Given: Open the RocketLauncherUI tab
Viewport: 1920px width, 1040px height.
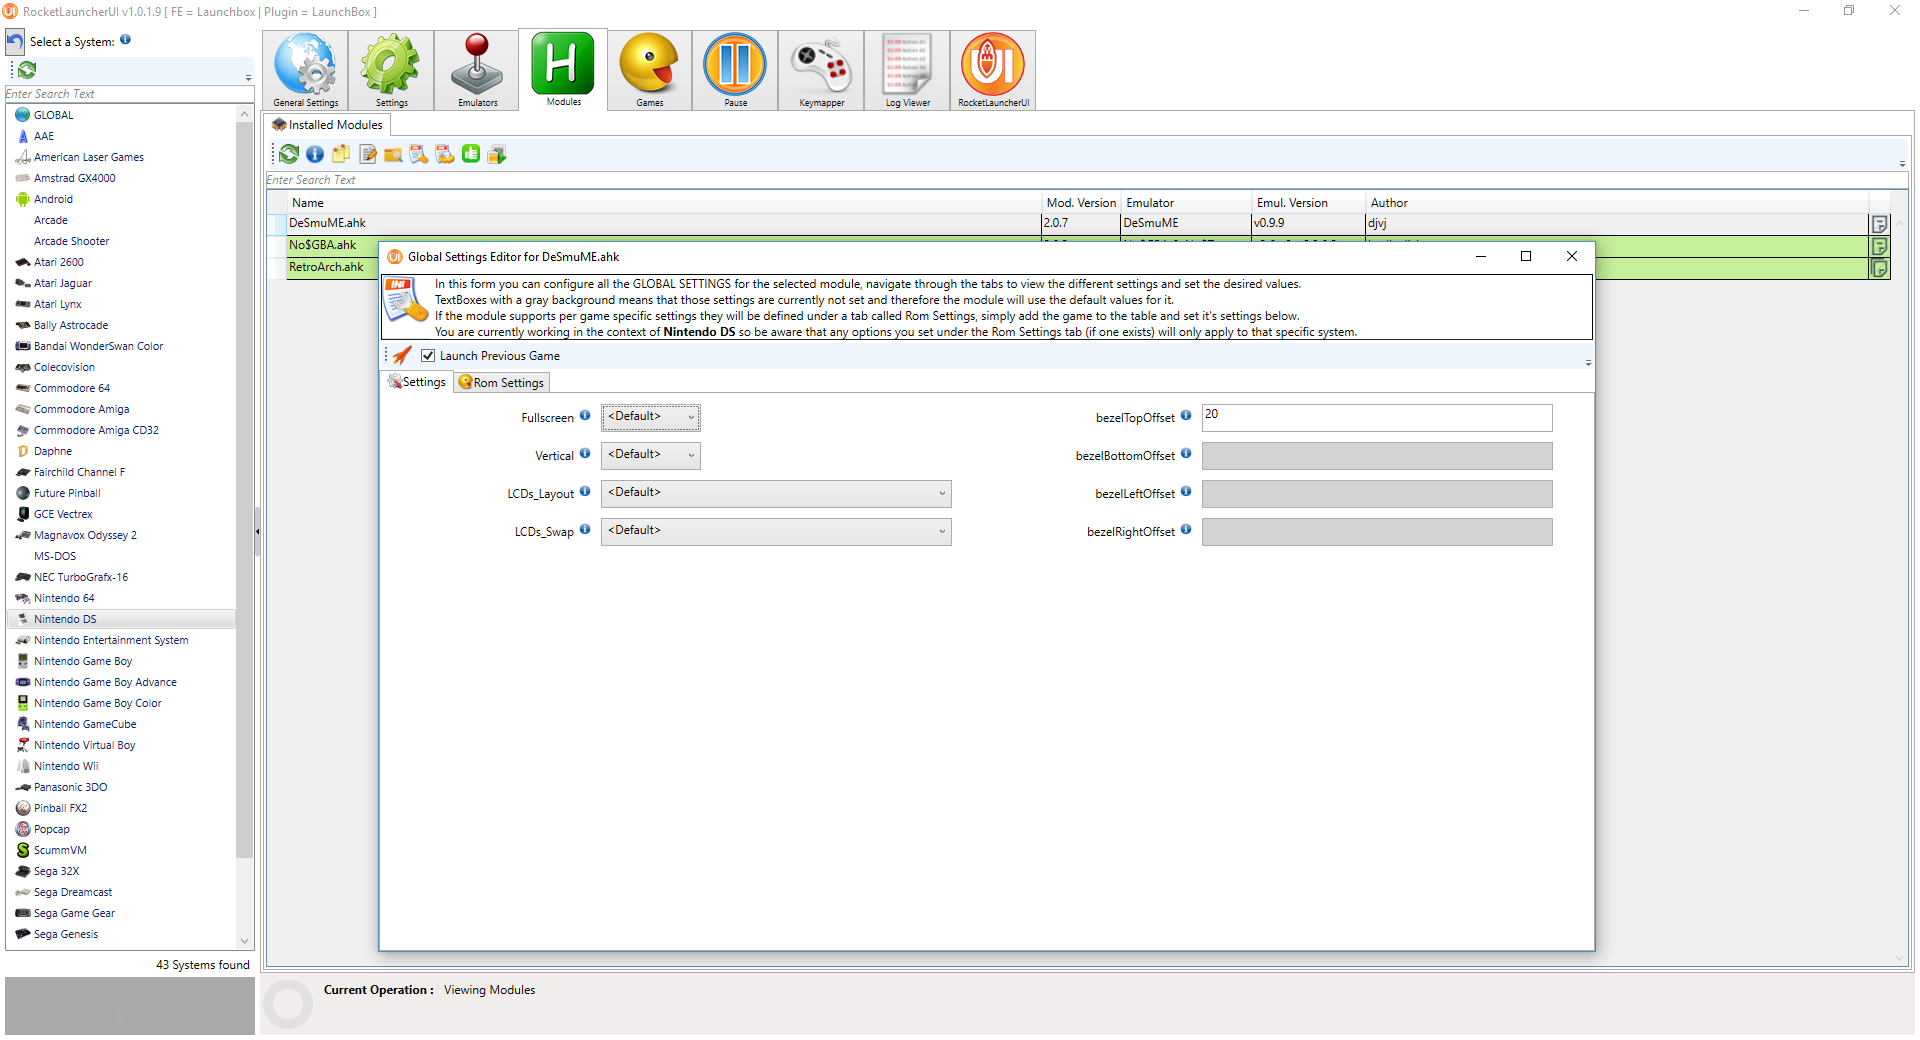Looking at the screenshot, I should [x=993, y=70].
